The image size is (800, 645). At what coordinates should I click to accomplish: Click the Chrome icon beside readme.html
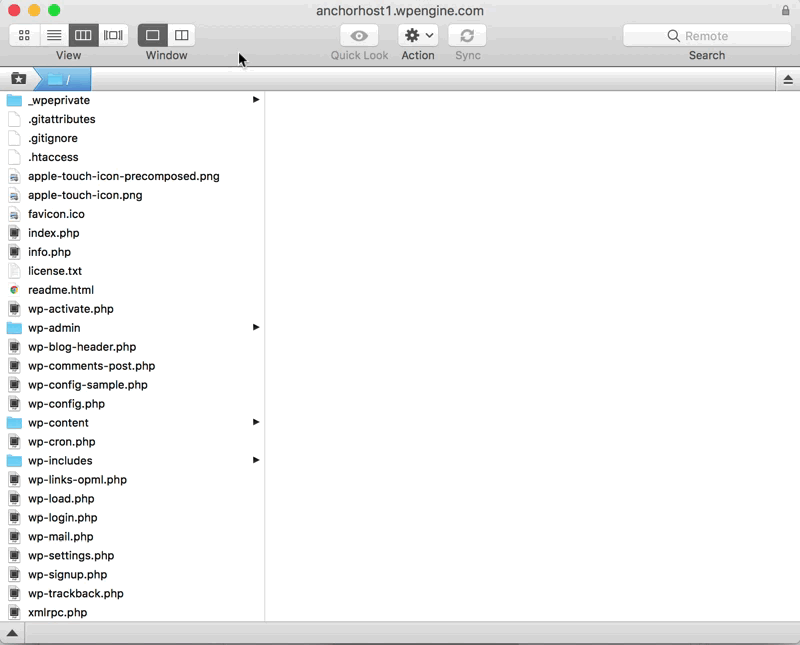tap(14, 290)
